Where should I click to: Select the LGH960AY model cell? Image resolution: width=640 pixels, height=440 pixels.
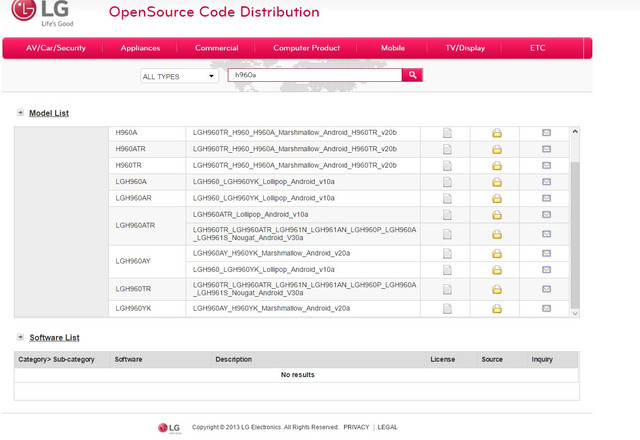click(x=147, y=261)
